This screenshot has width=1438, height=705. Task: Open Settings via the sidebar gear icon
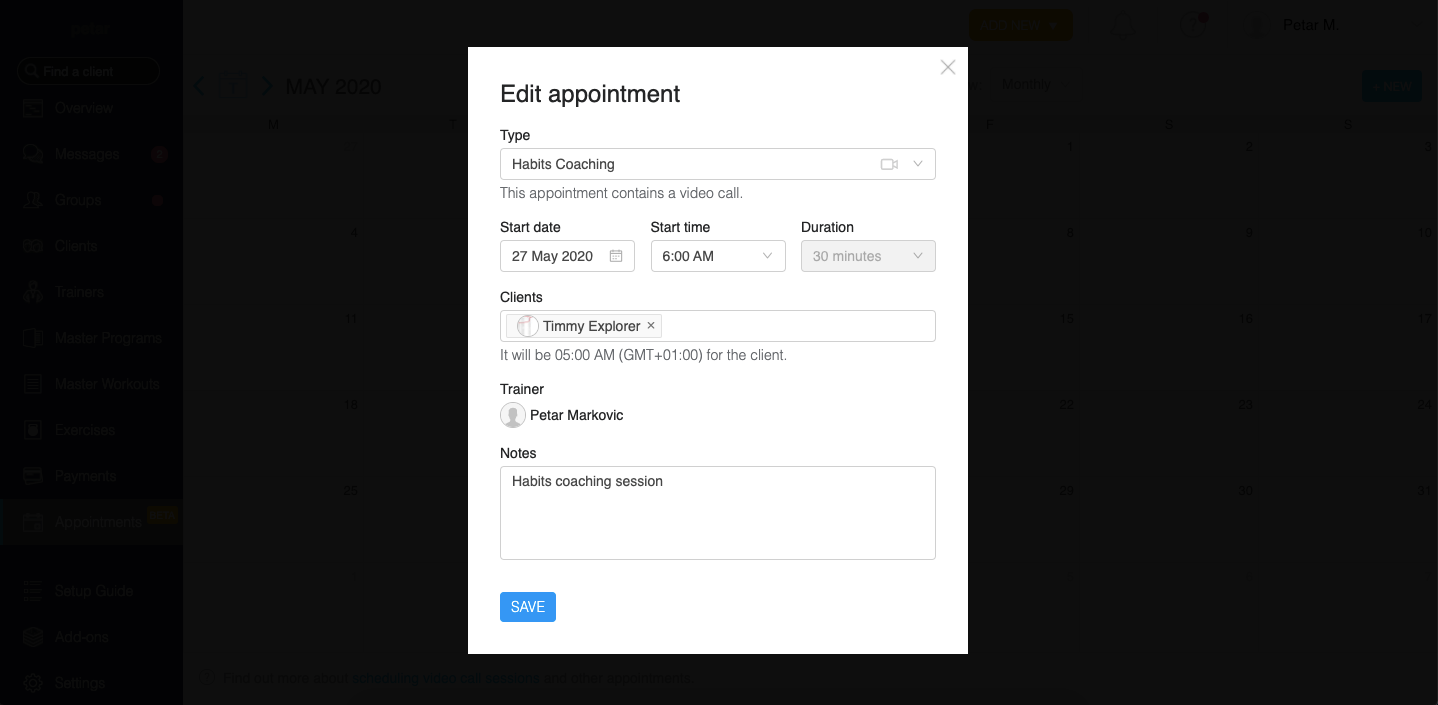tap(33, 683)
